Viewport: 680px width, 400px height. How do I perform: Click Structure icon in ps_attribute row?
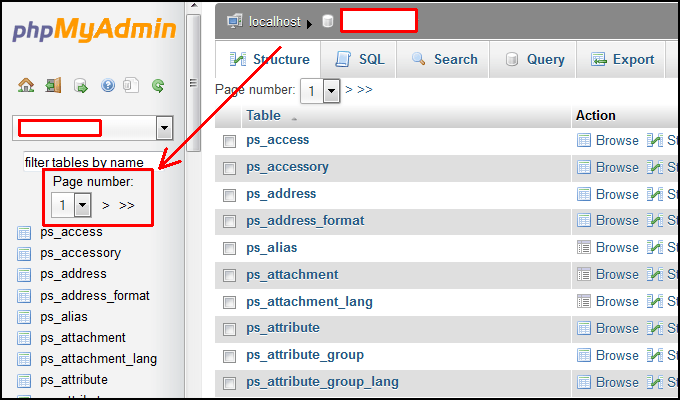655,328
